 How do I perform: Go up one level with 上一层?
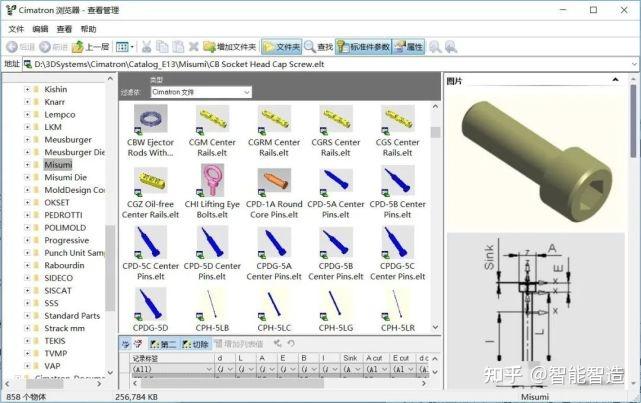[90, 47]
